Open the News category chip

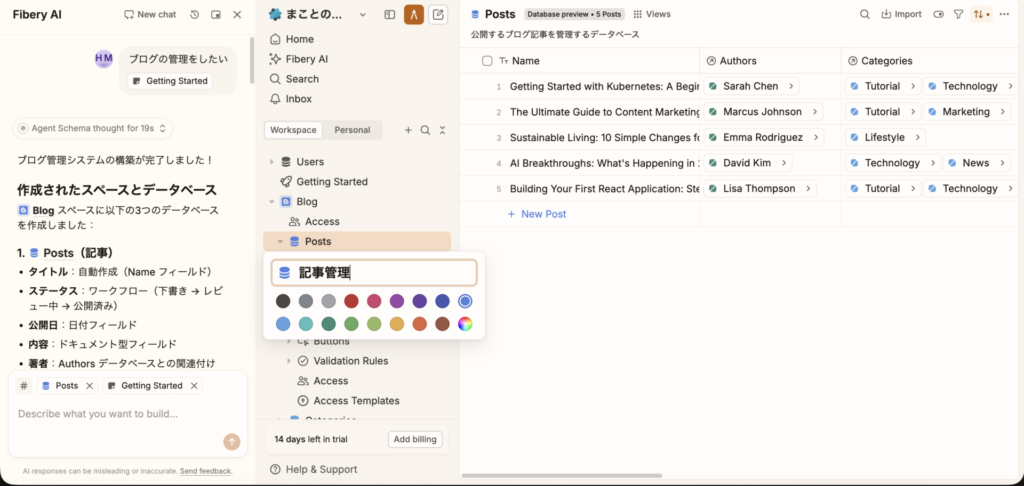coord(977,163)
